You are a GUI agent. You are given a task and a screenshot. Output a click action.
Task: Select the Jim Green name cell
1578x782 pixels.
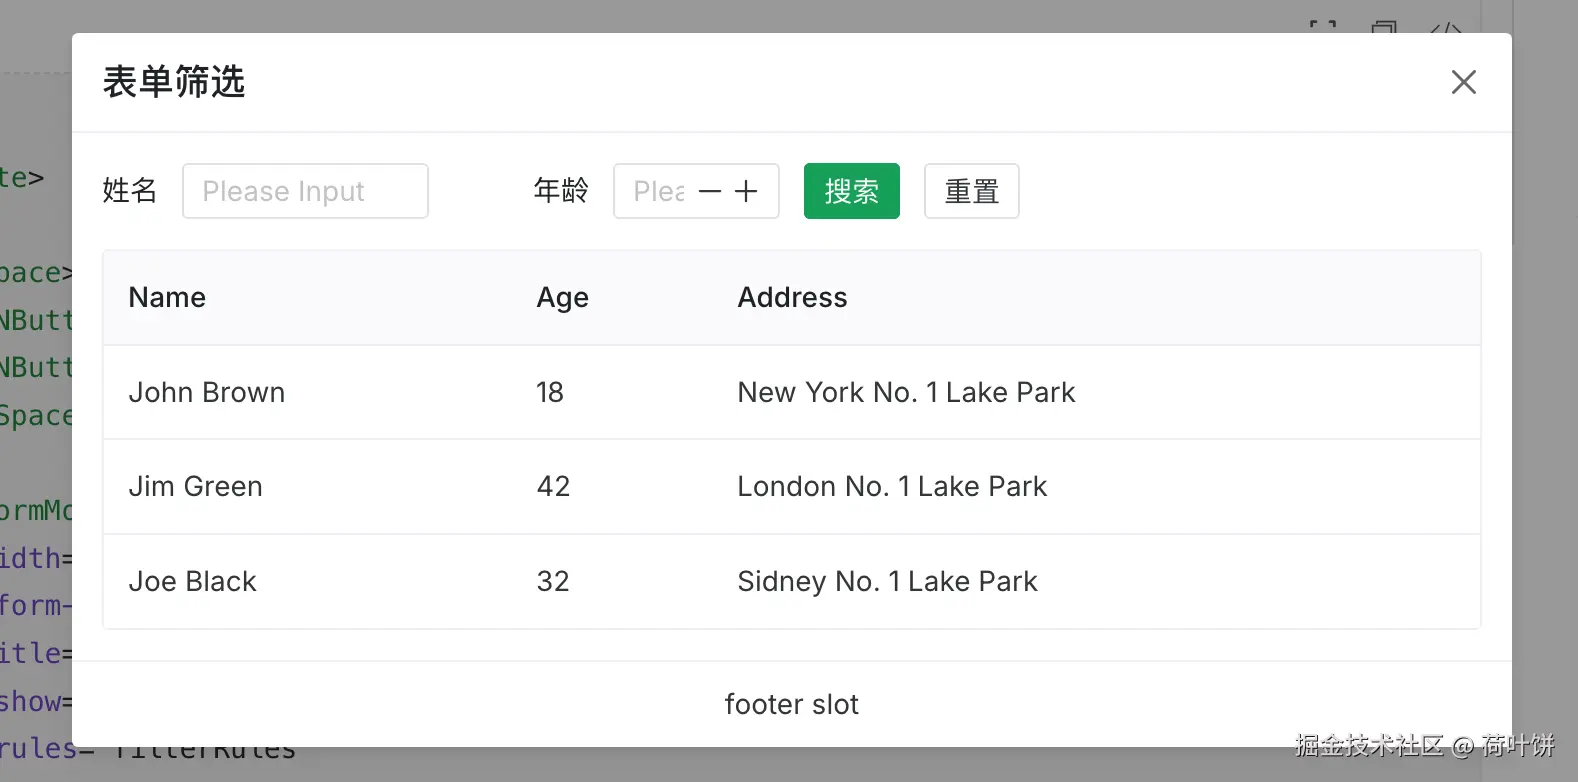(x=196, y=486)
